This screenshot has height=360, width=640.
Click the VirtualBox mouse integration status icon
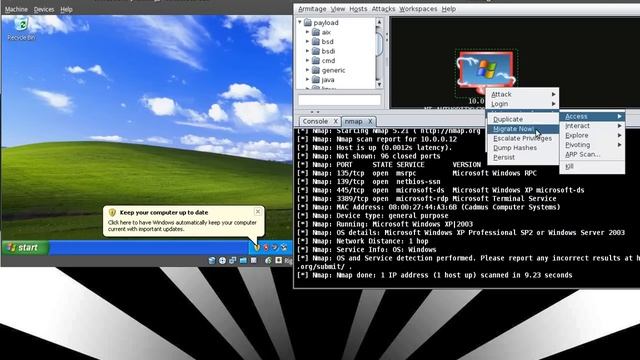268,260
